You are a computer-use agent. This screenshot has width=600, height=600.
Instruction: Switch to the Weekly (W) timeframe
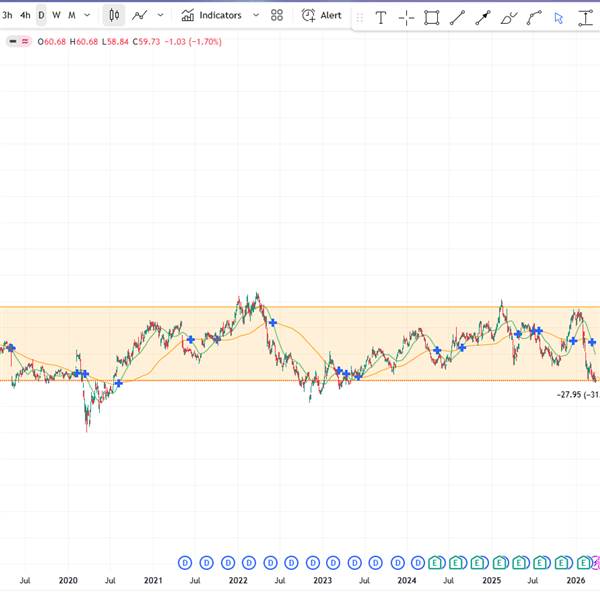pyautogui.click(x=56, y=15)
